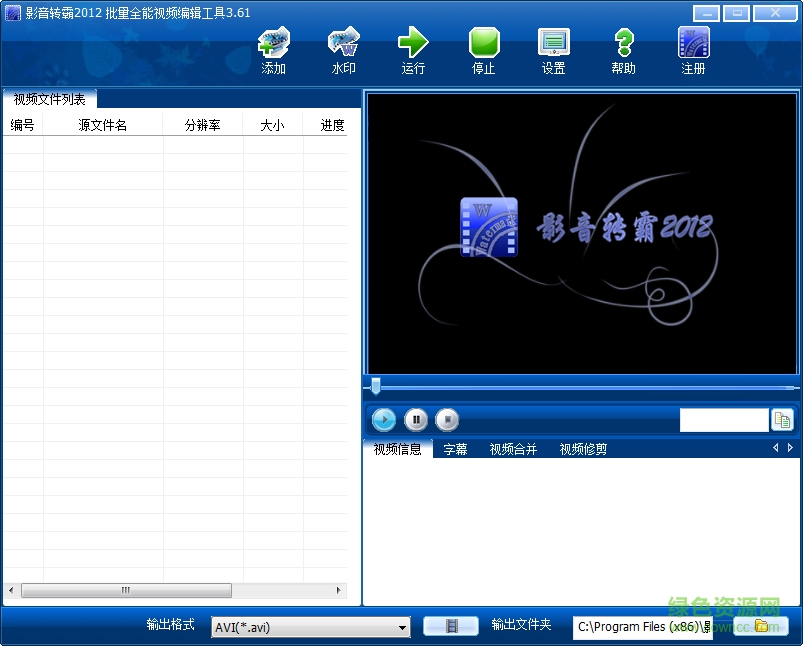Click the 停止 (Stop) icon

[483, 44]
